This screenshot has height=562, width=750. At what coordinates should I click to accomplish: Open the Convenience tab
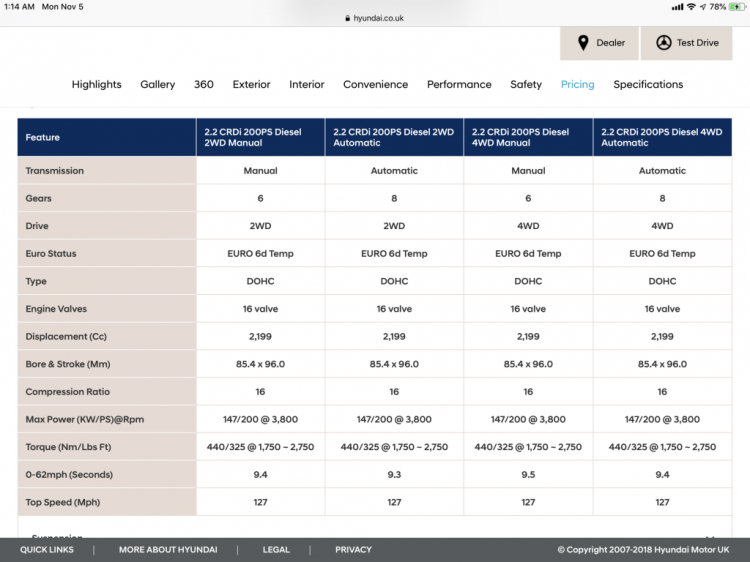pos(375,85)
